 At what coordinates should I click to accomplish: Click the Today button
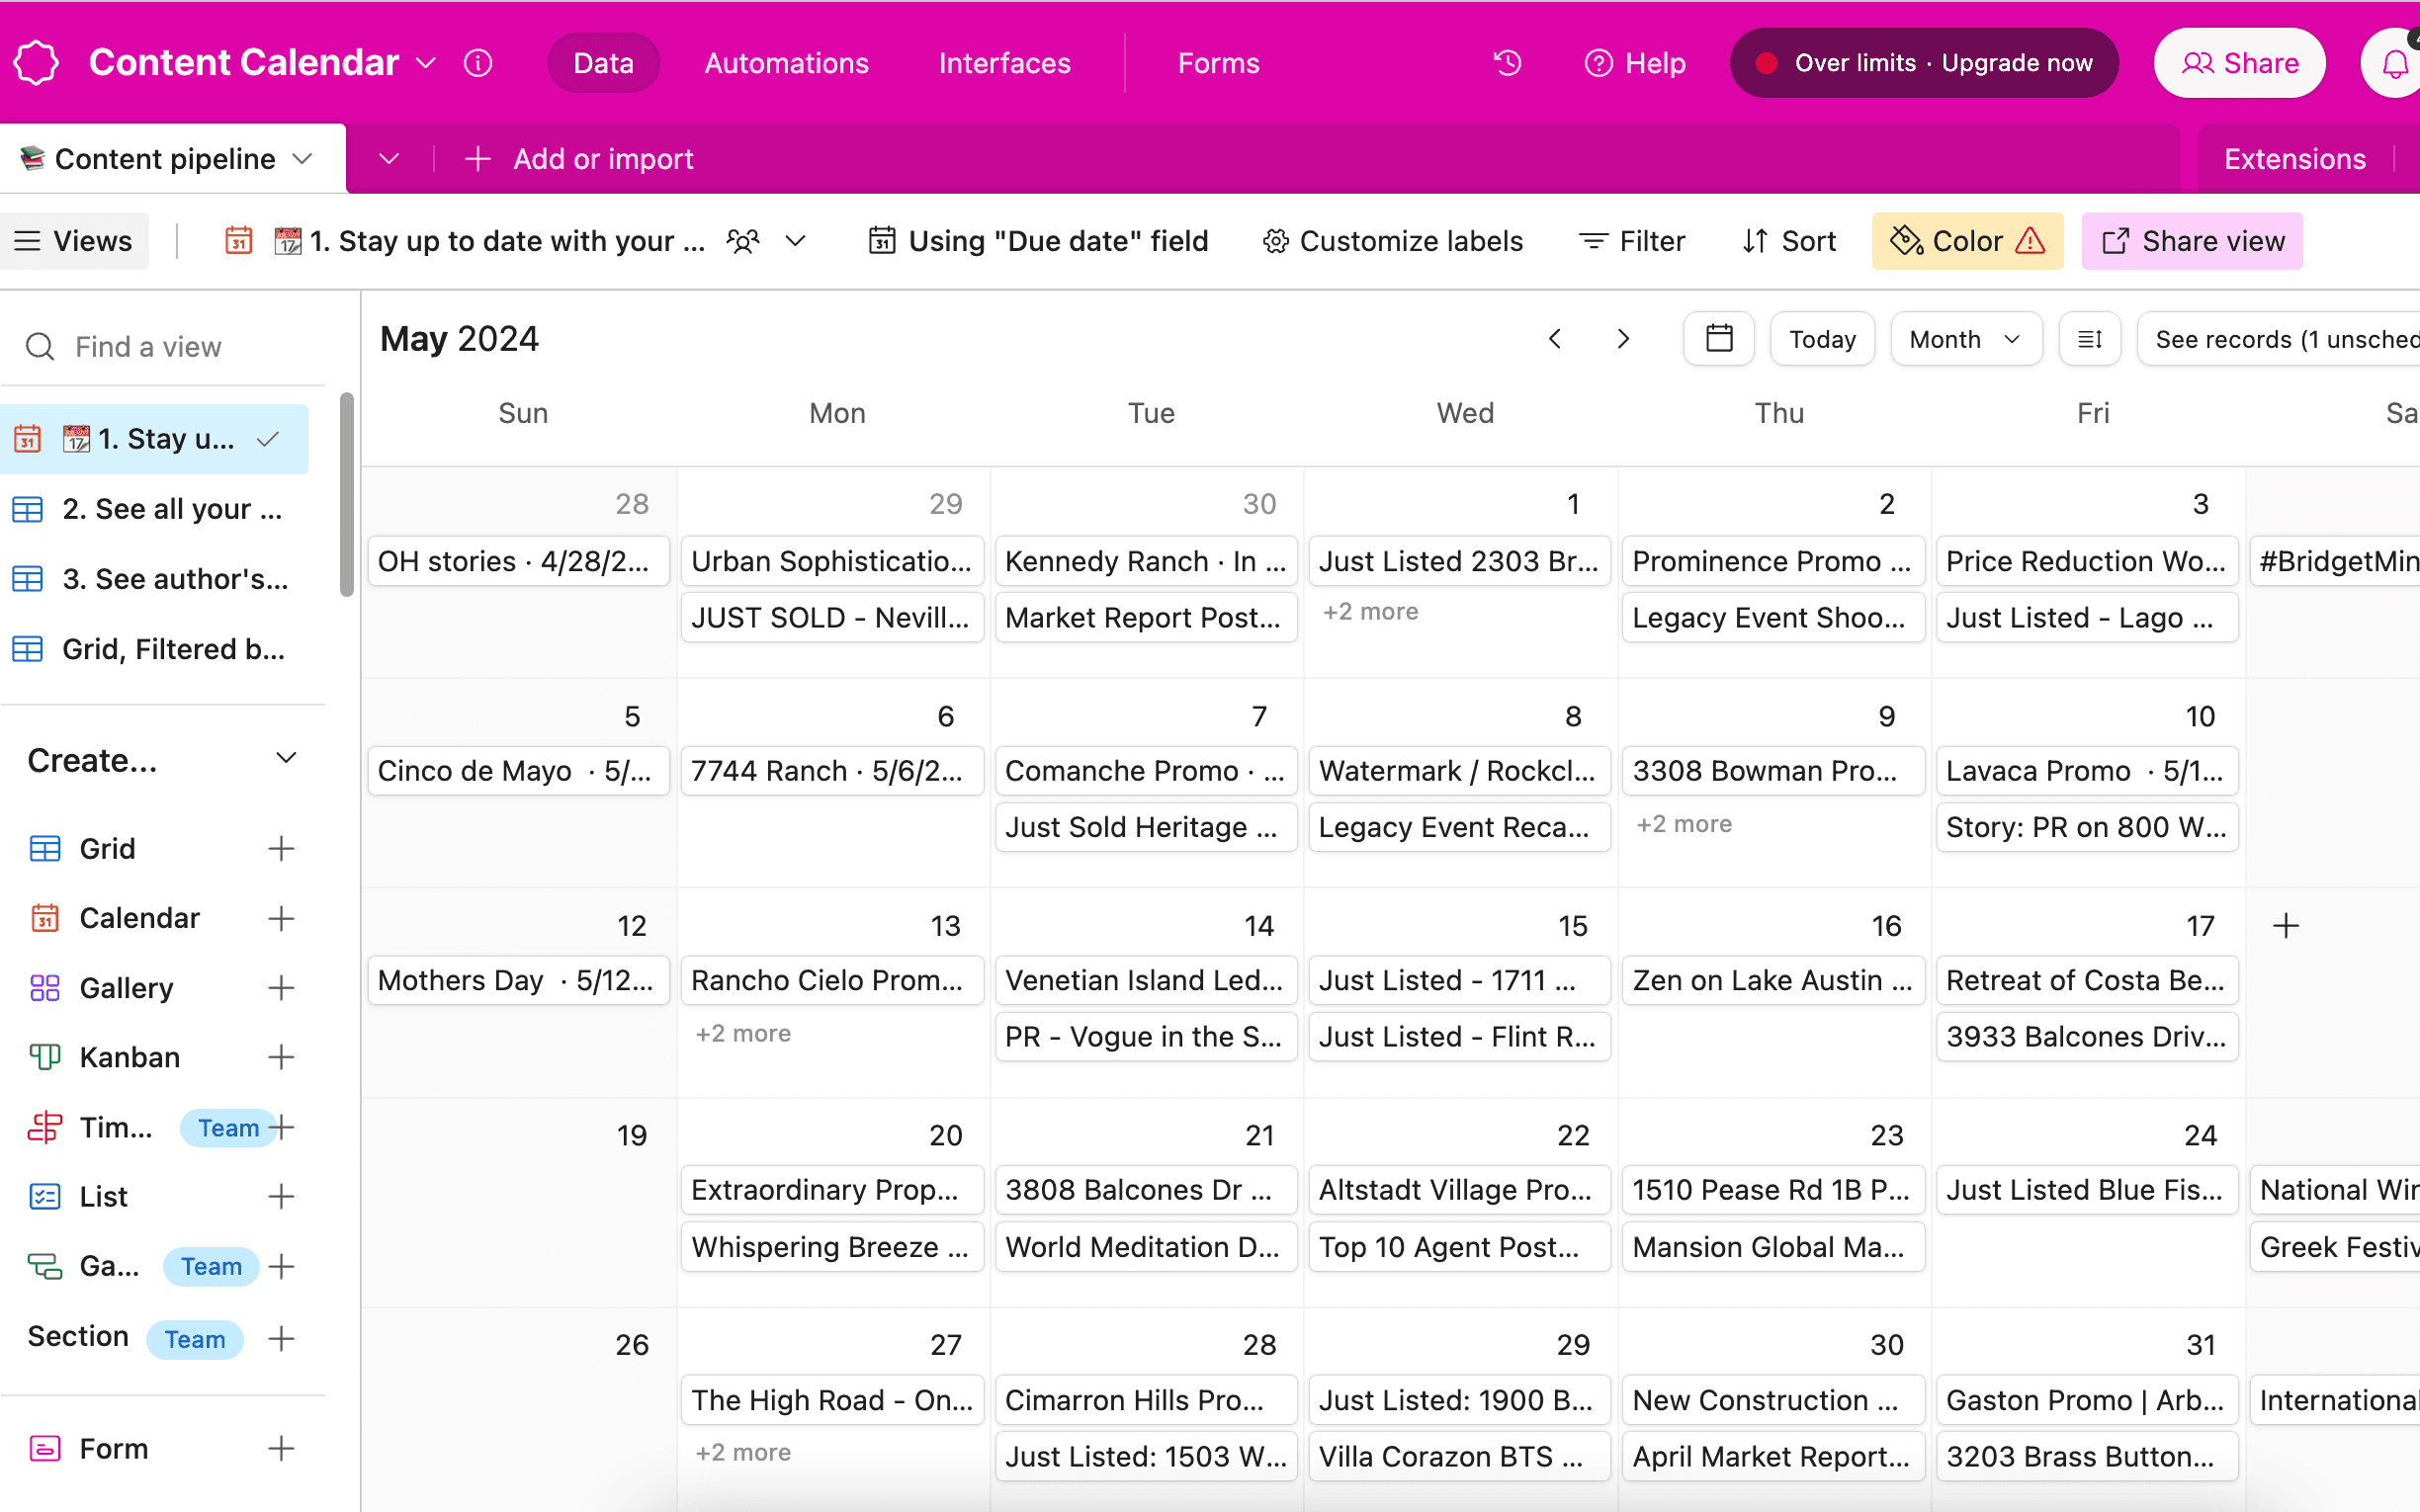1822,339
